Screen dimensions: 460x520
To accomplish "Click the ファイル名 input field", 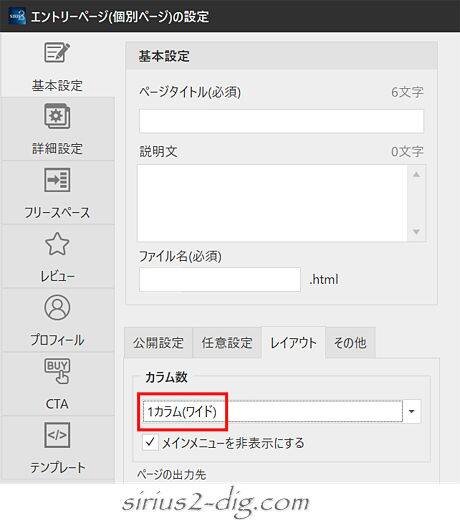I will click(x=220, y=279).
